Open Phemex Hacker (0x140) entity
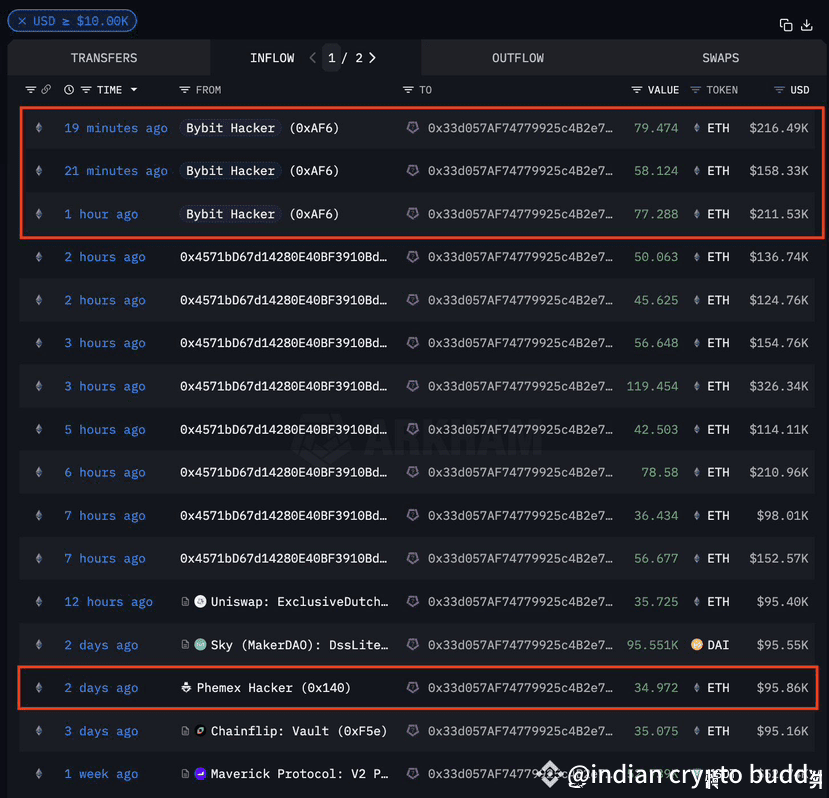 click(273, 688)
